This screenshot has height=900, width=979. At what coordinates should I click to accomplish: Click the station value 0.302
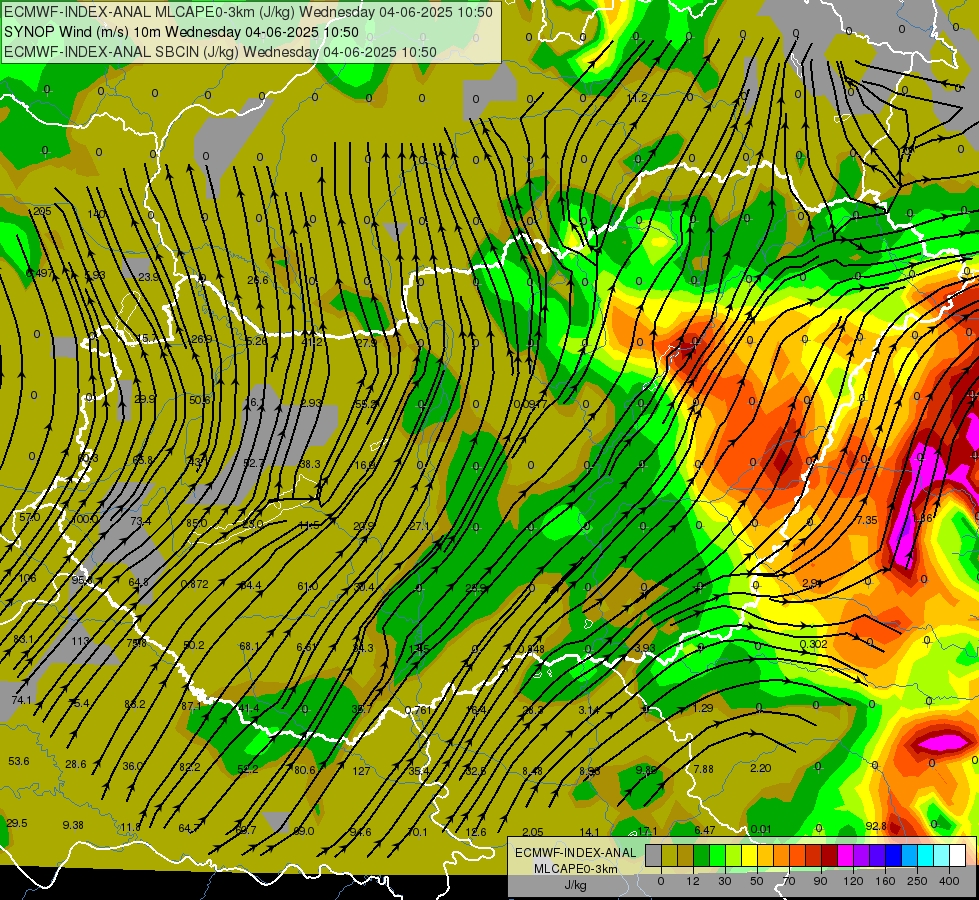pyautogui.click(x=813, y=644)
